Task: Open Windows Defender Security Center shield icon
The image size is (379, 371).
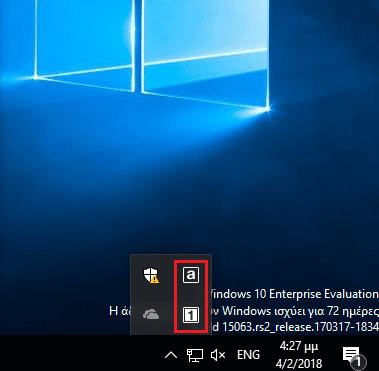Action: click(151, 275)
